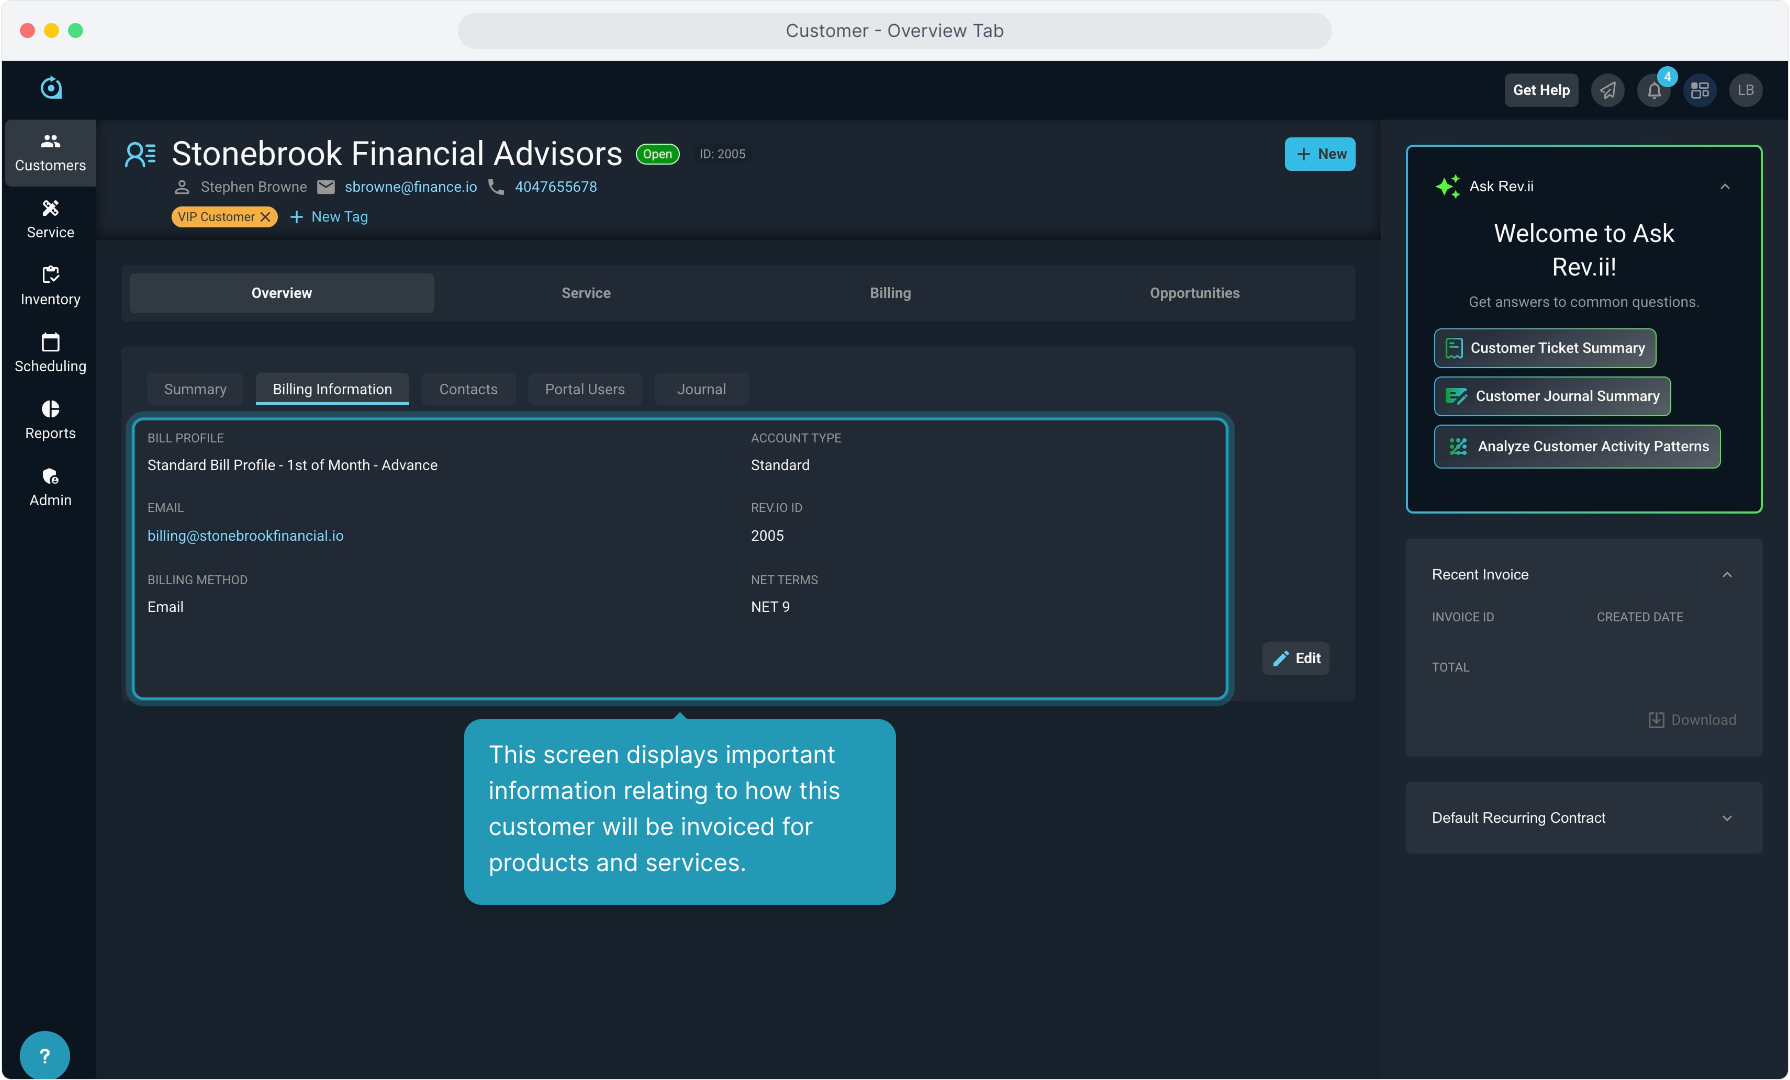The width and height of the screenshot is (1790, 1080).
Task: Remove the VIP Customer tag
Action: click(x=265, y=217)
